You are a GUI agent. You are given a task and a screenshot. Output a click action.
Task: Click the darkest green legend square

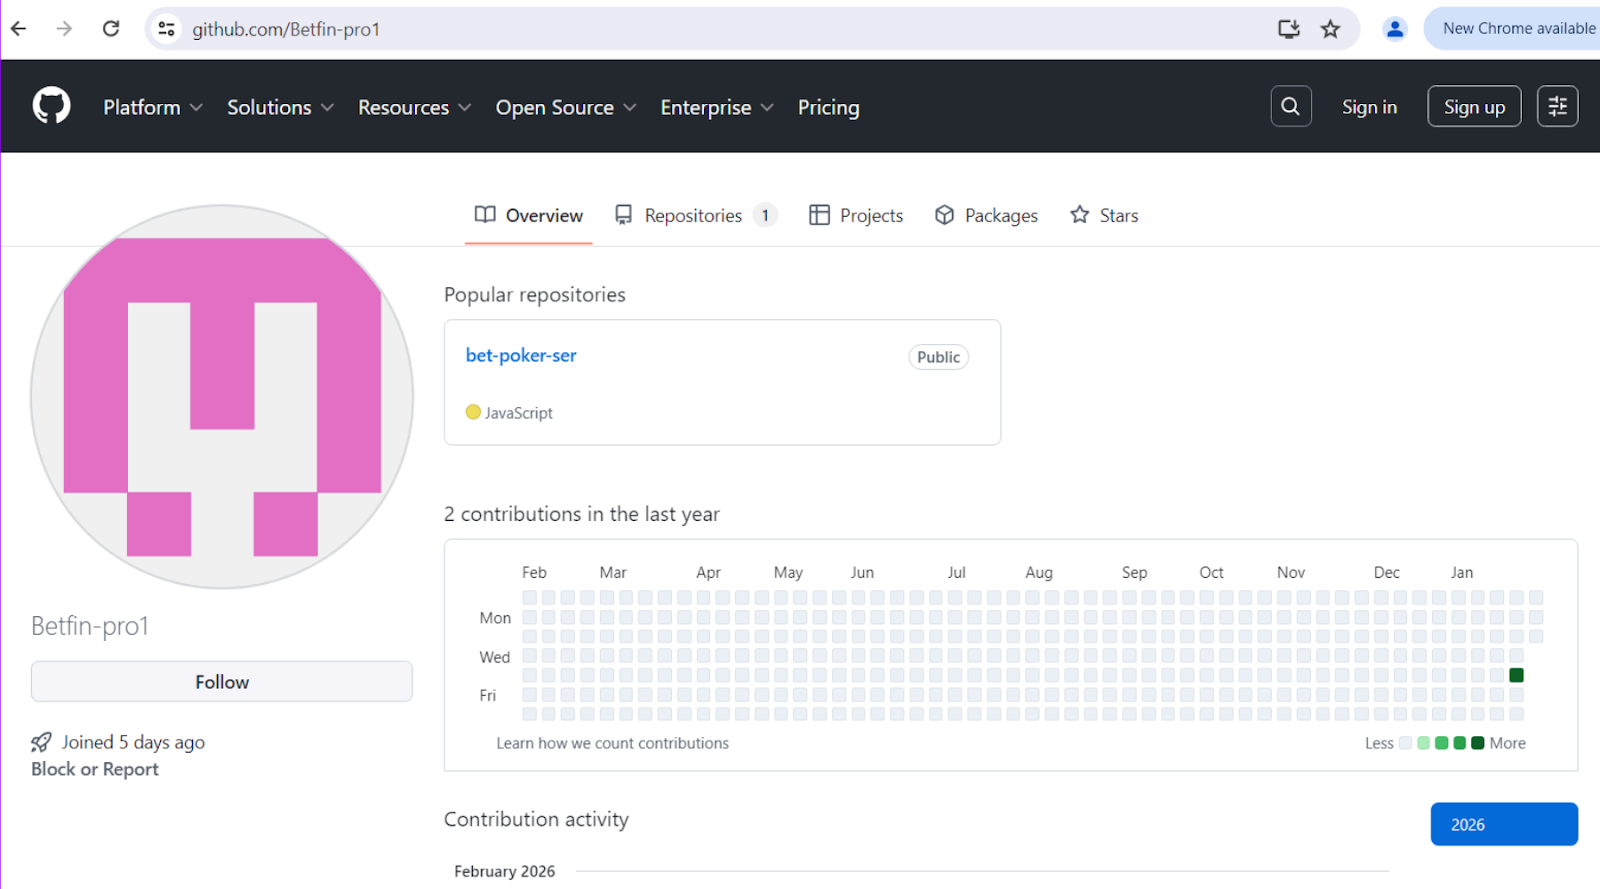1478,743
